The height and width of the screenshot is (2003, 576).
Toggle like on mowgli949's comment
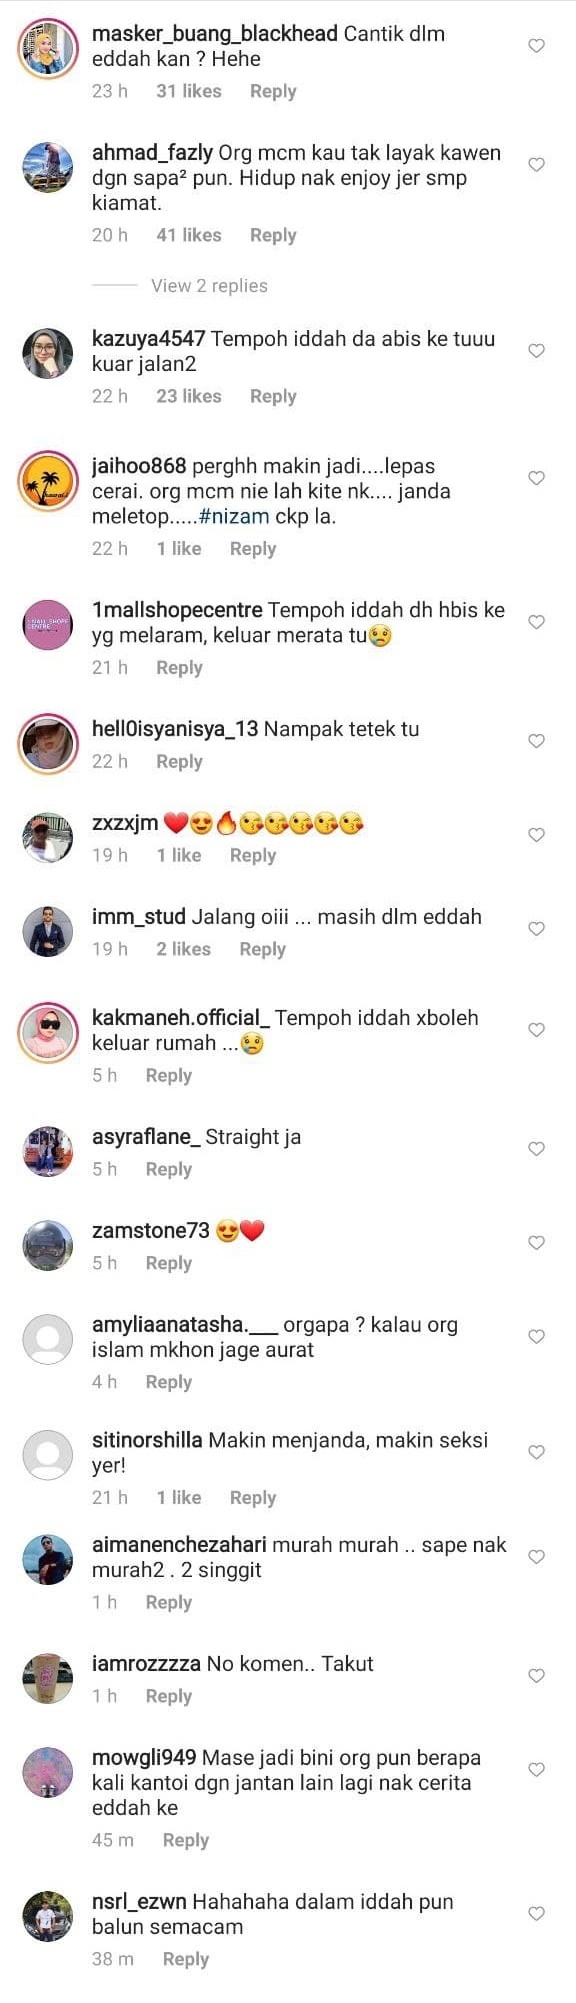536,1769
